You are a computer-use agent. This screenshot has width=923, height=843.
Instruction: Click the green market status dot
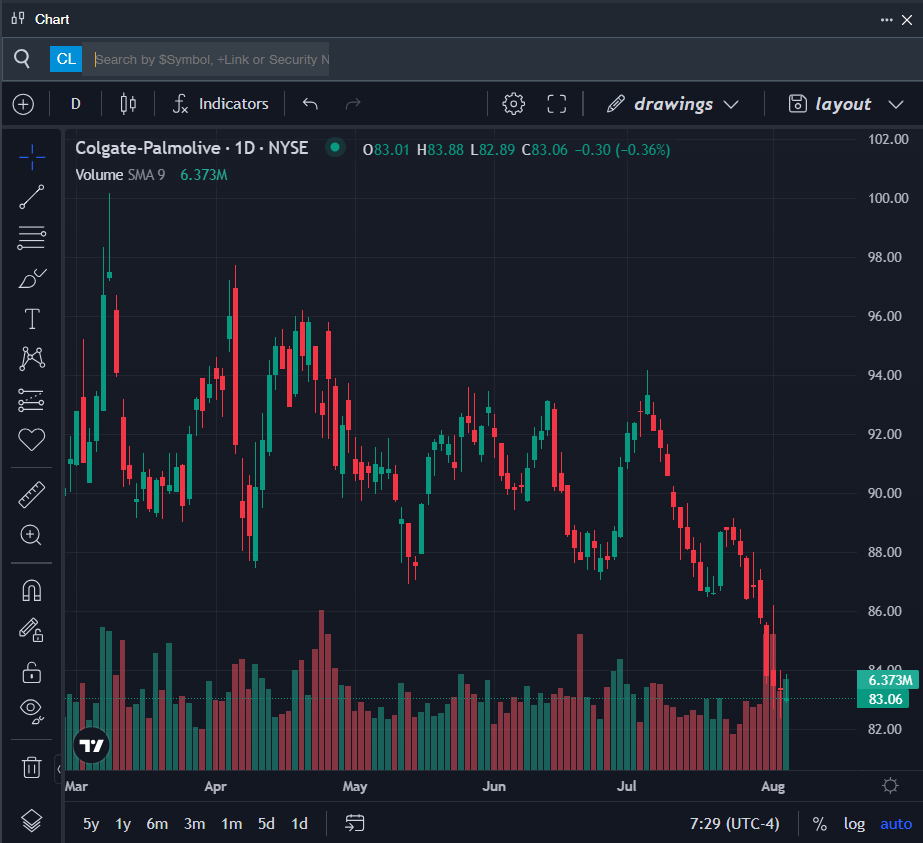[x=335, y=147]
